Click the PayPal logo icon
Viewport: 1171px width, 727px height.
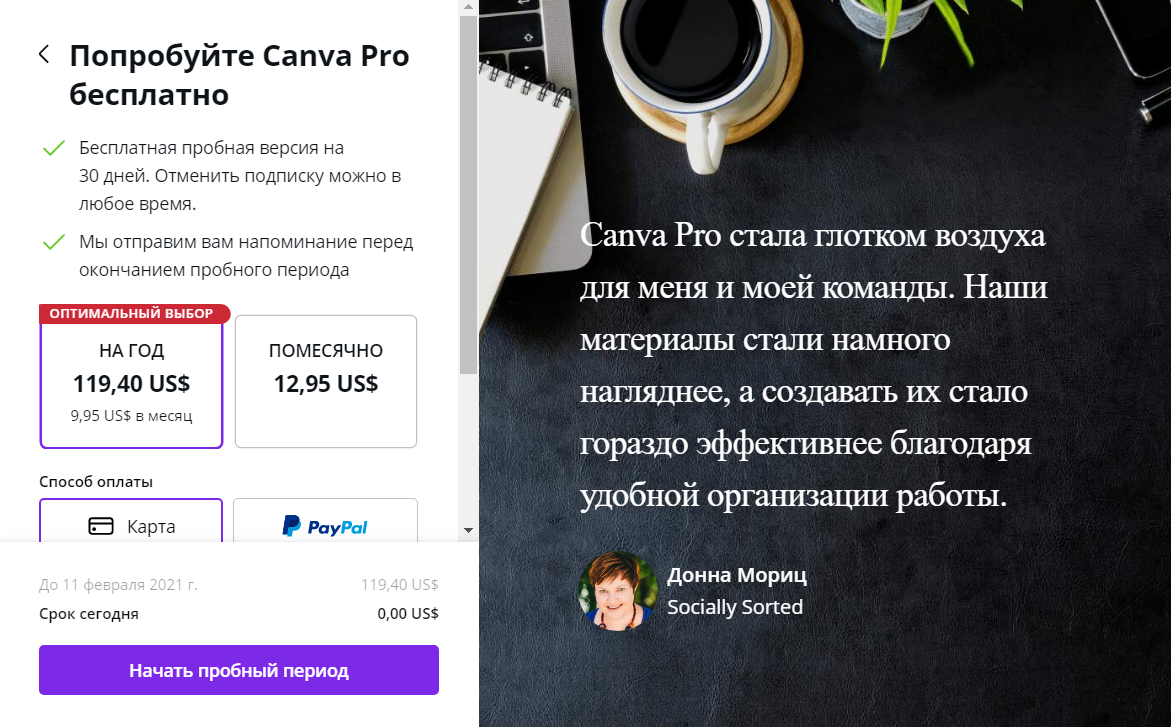[325, 527]
